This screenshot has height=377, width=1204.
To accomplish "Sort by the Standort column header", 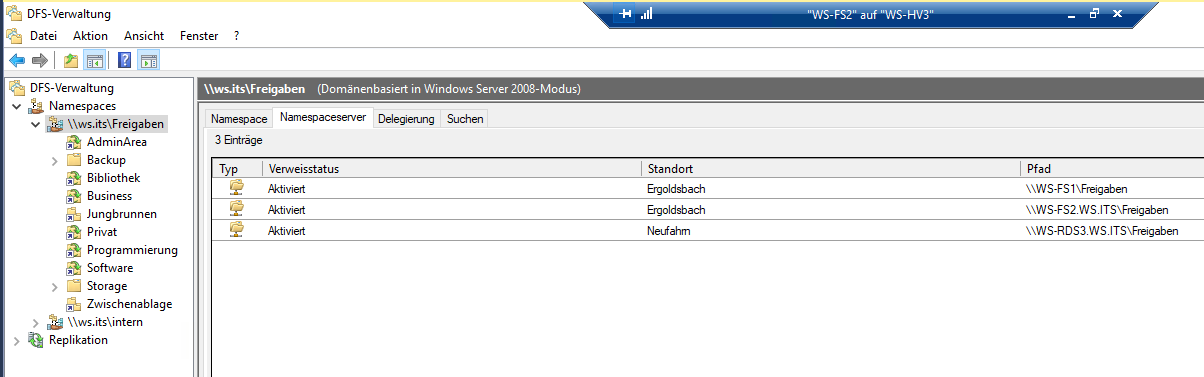I will (x=831, y=169).
